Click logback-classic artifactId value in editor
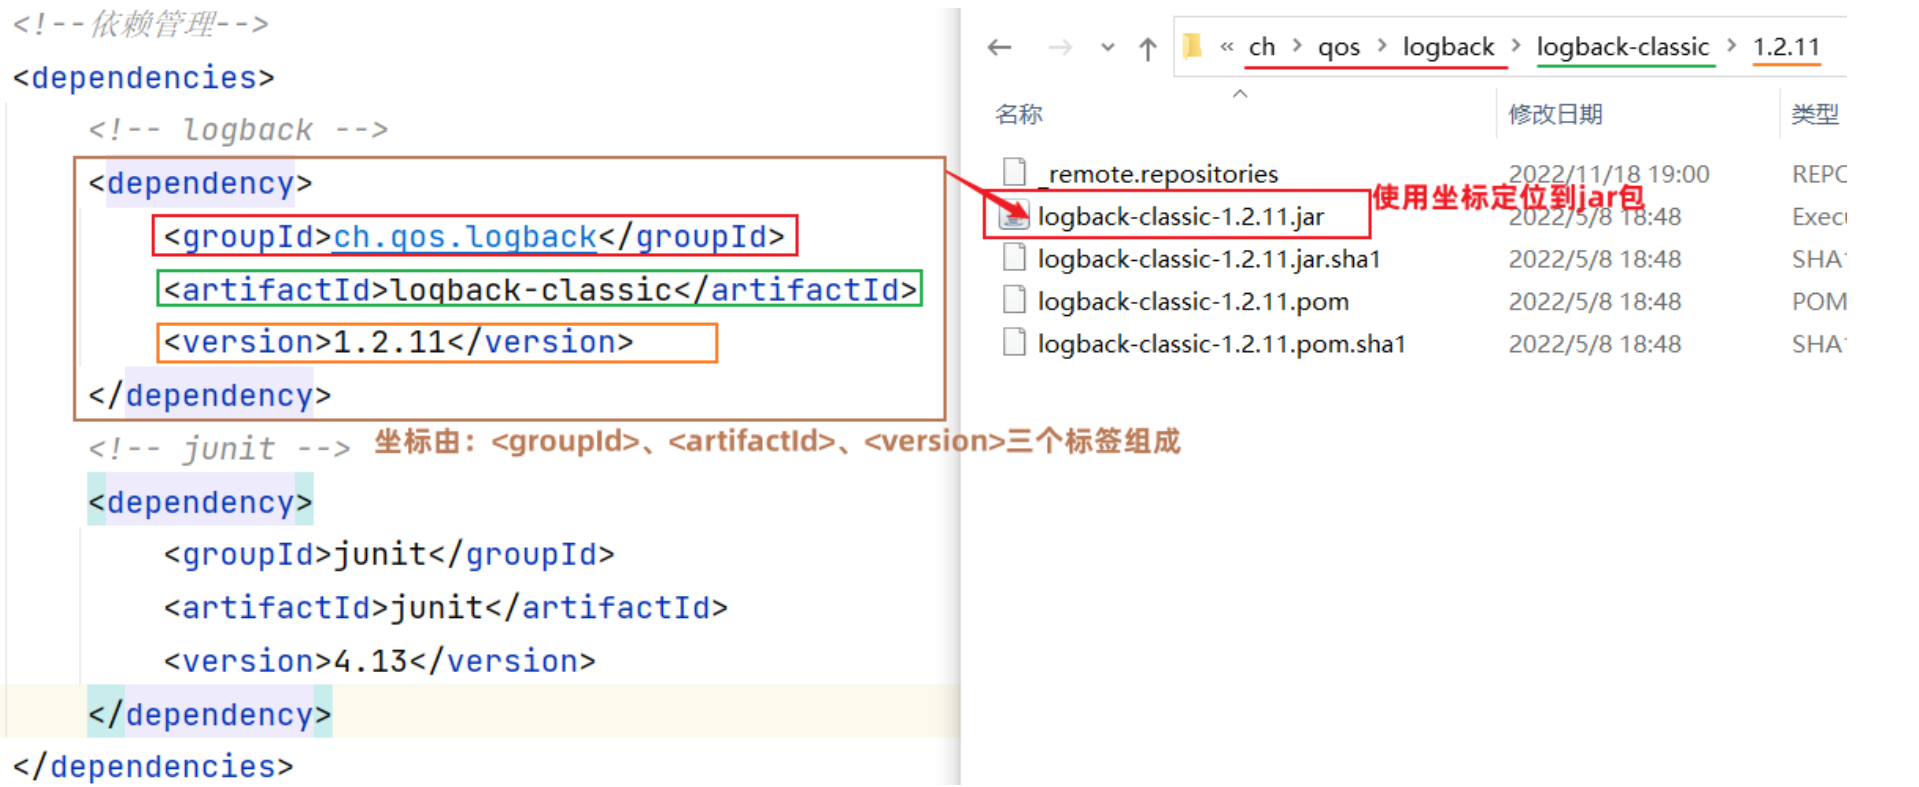The height and width of the screenshot is (787, 1919). pyautogui.click(x=531, y=290)
